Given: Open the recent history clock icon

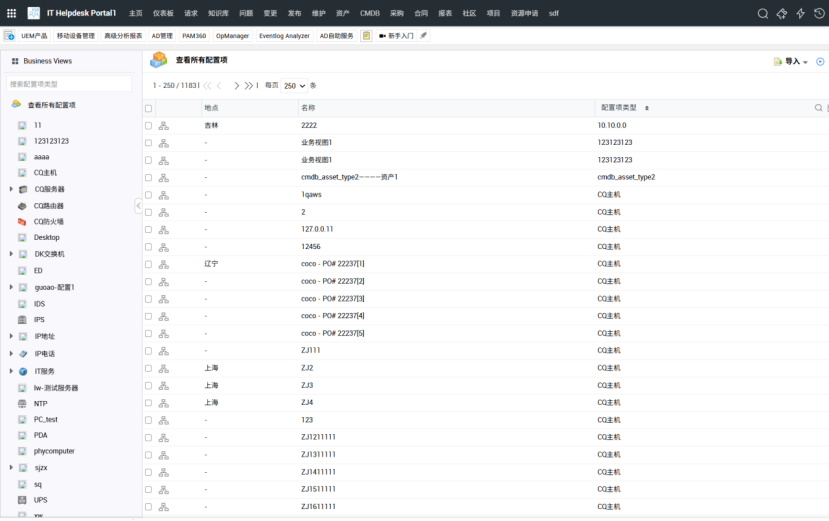Looking at the screenshot, I should click(819, 14).
